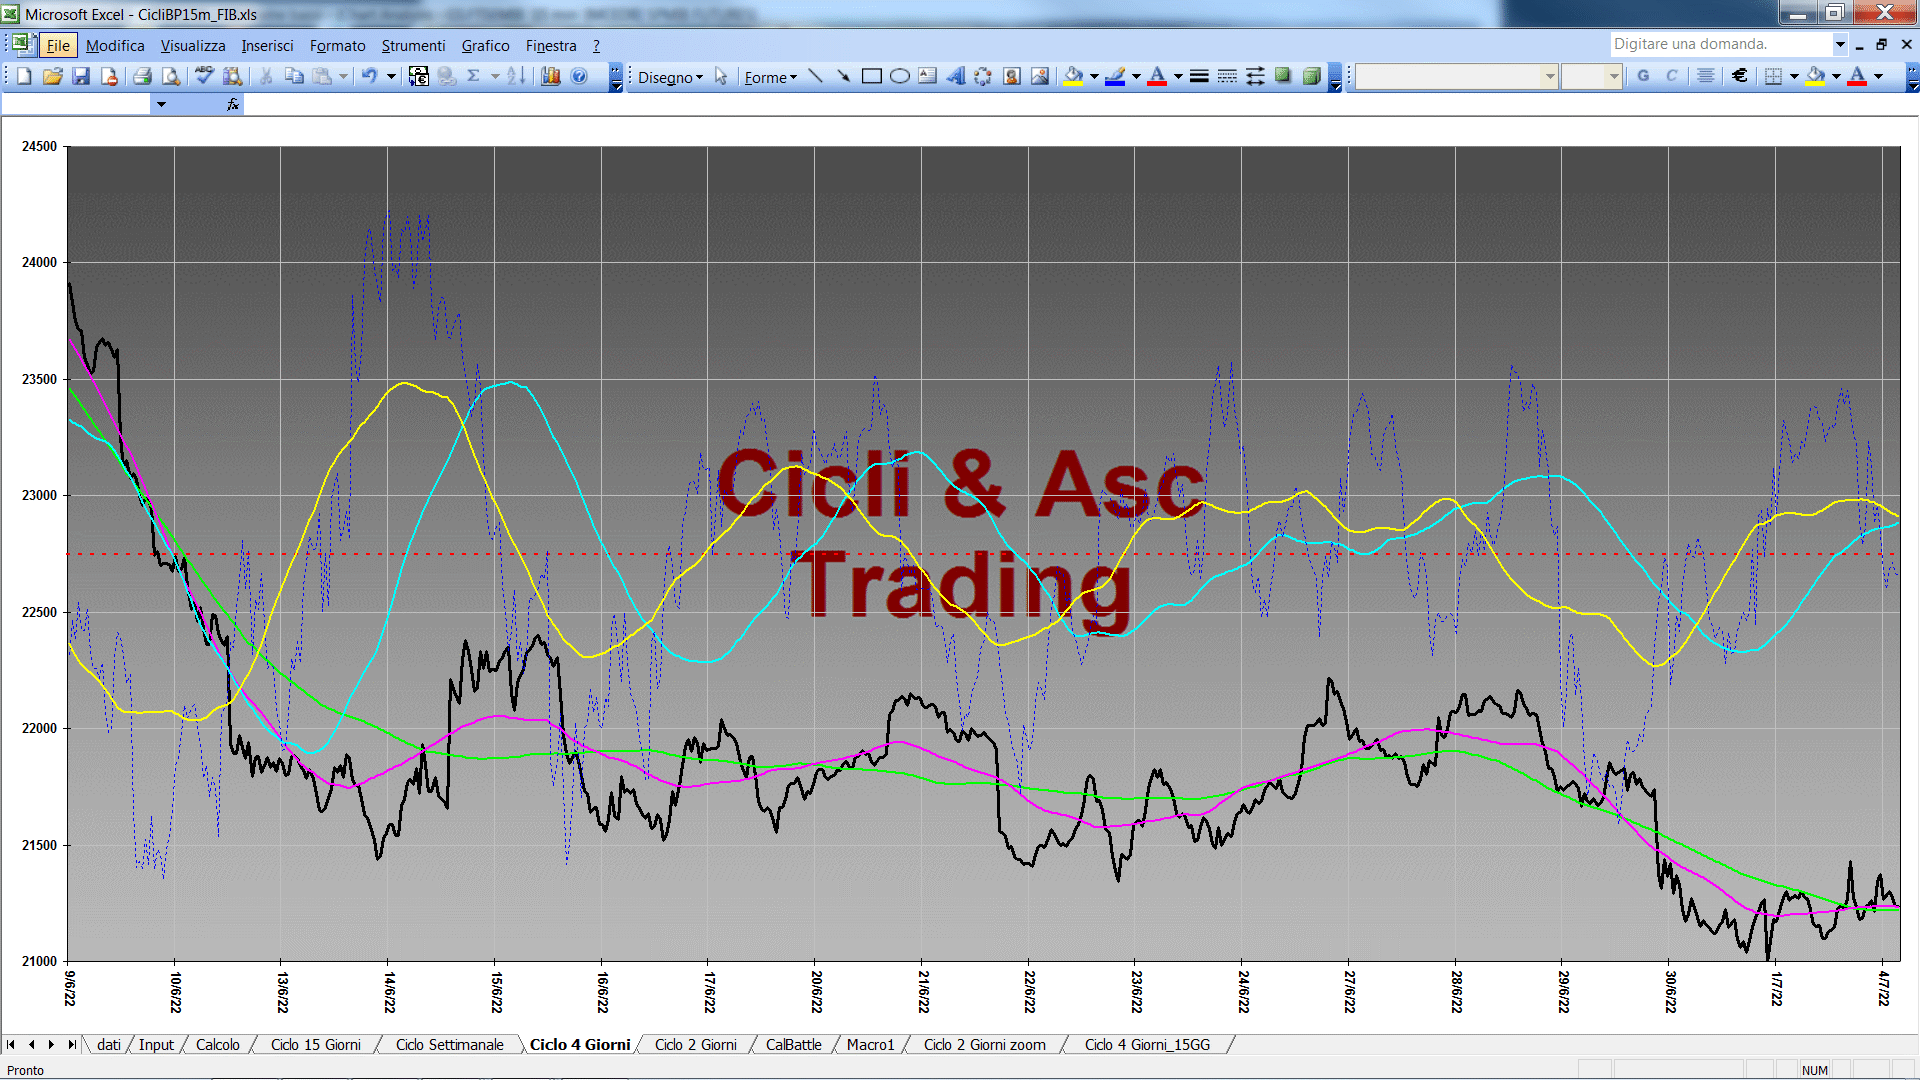Click the 3-D Style icon
Image resolution: width=1920 pixels, height=1080 pixels.
(1311, 76)
